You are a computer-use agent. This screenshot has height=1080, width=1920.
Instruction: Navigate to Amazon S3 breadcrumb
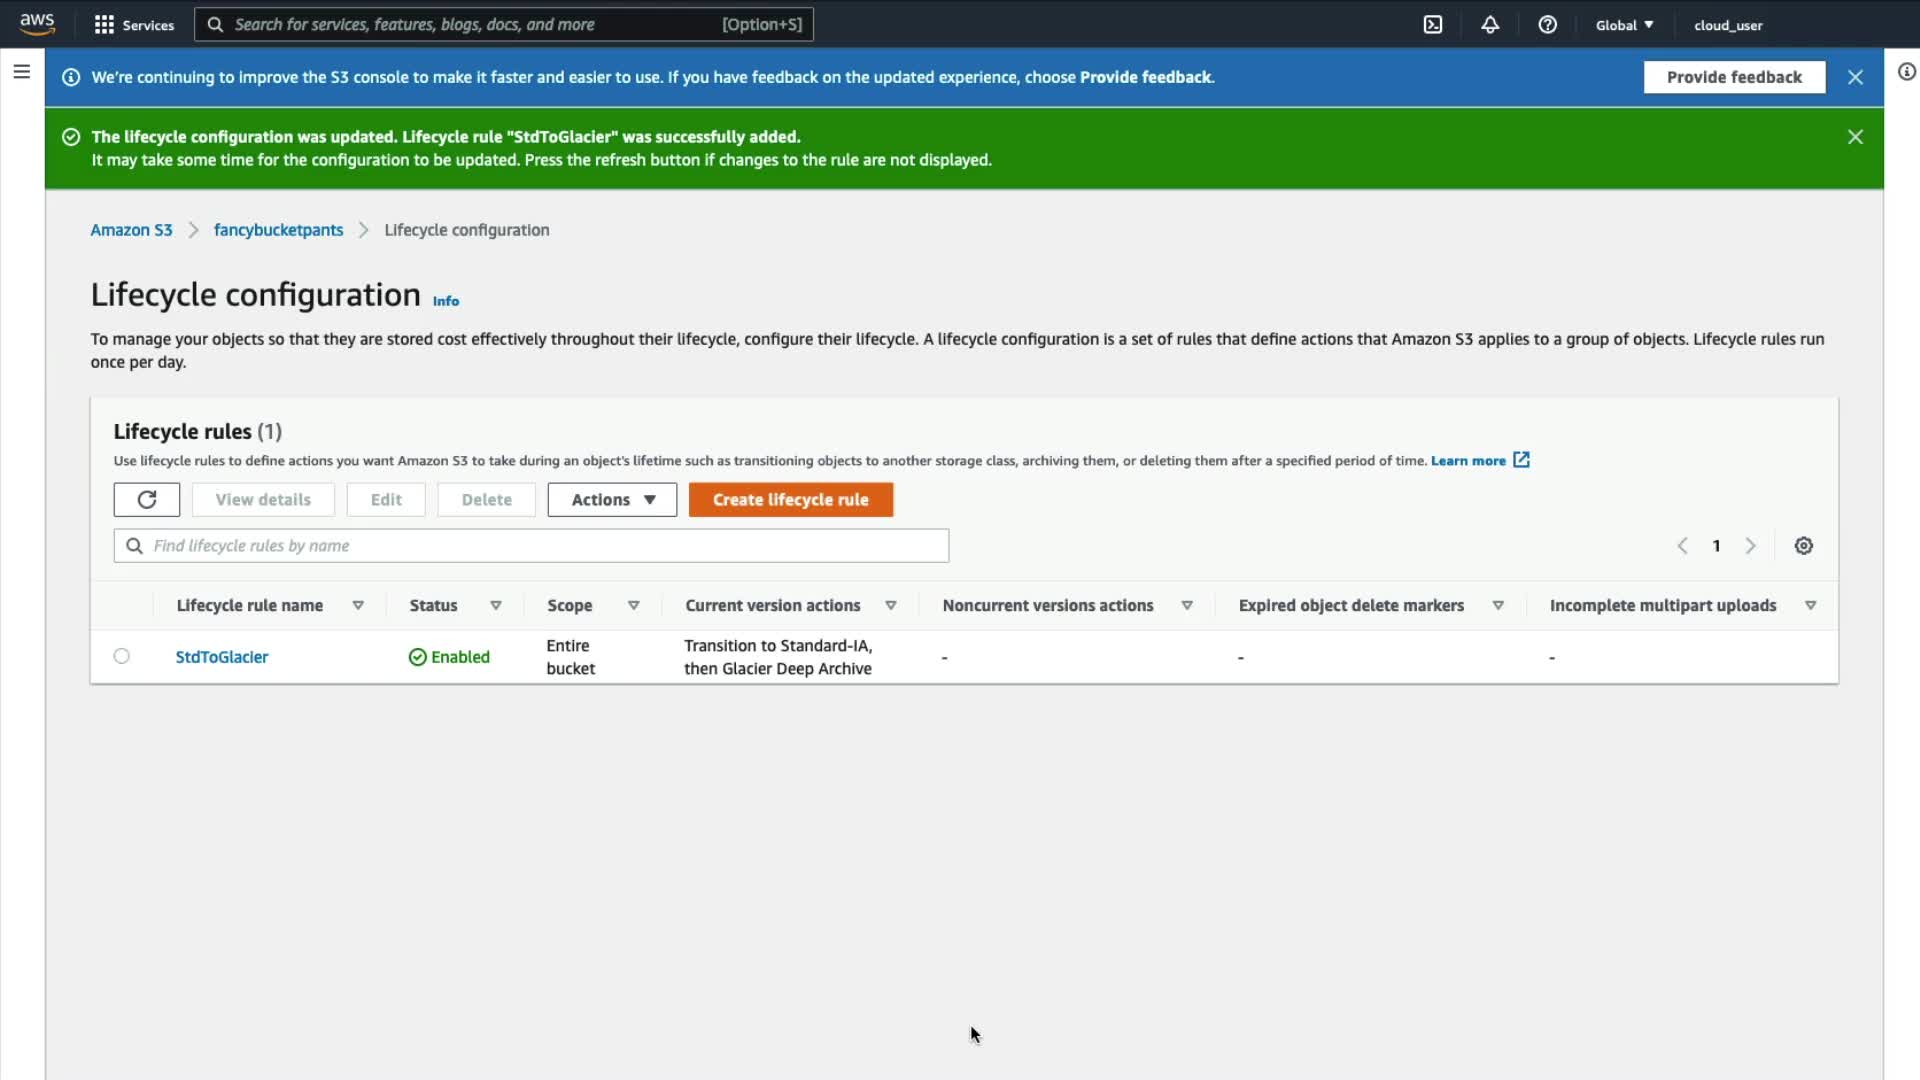point(131,230)
